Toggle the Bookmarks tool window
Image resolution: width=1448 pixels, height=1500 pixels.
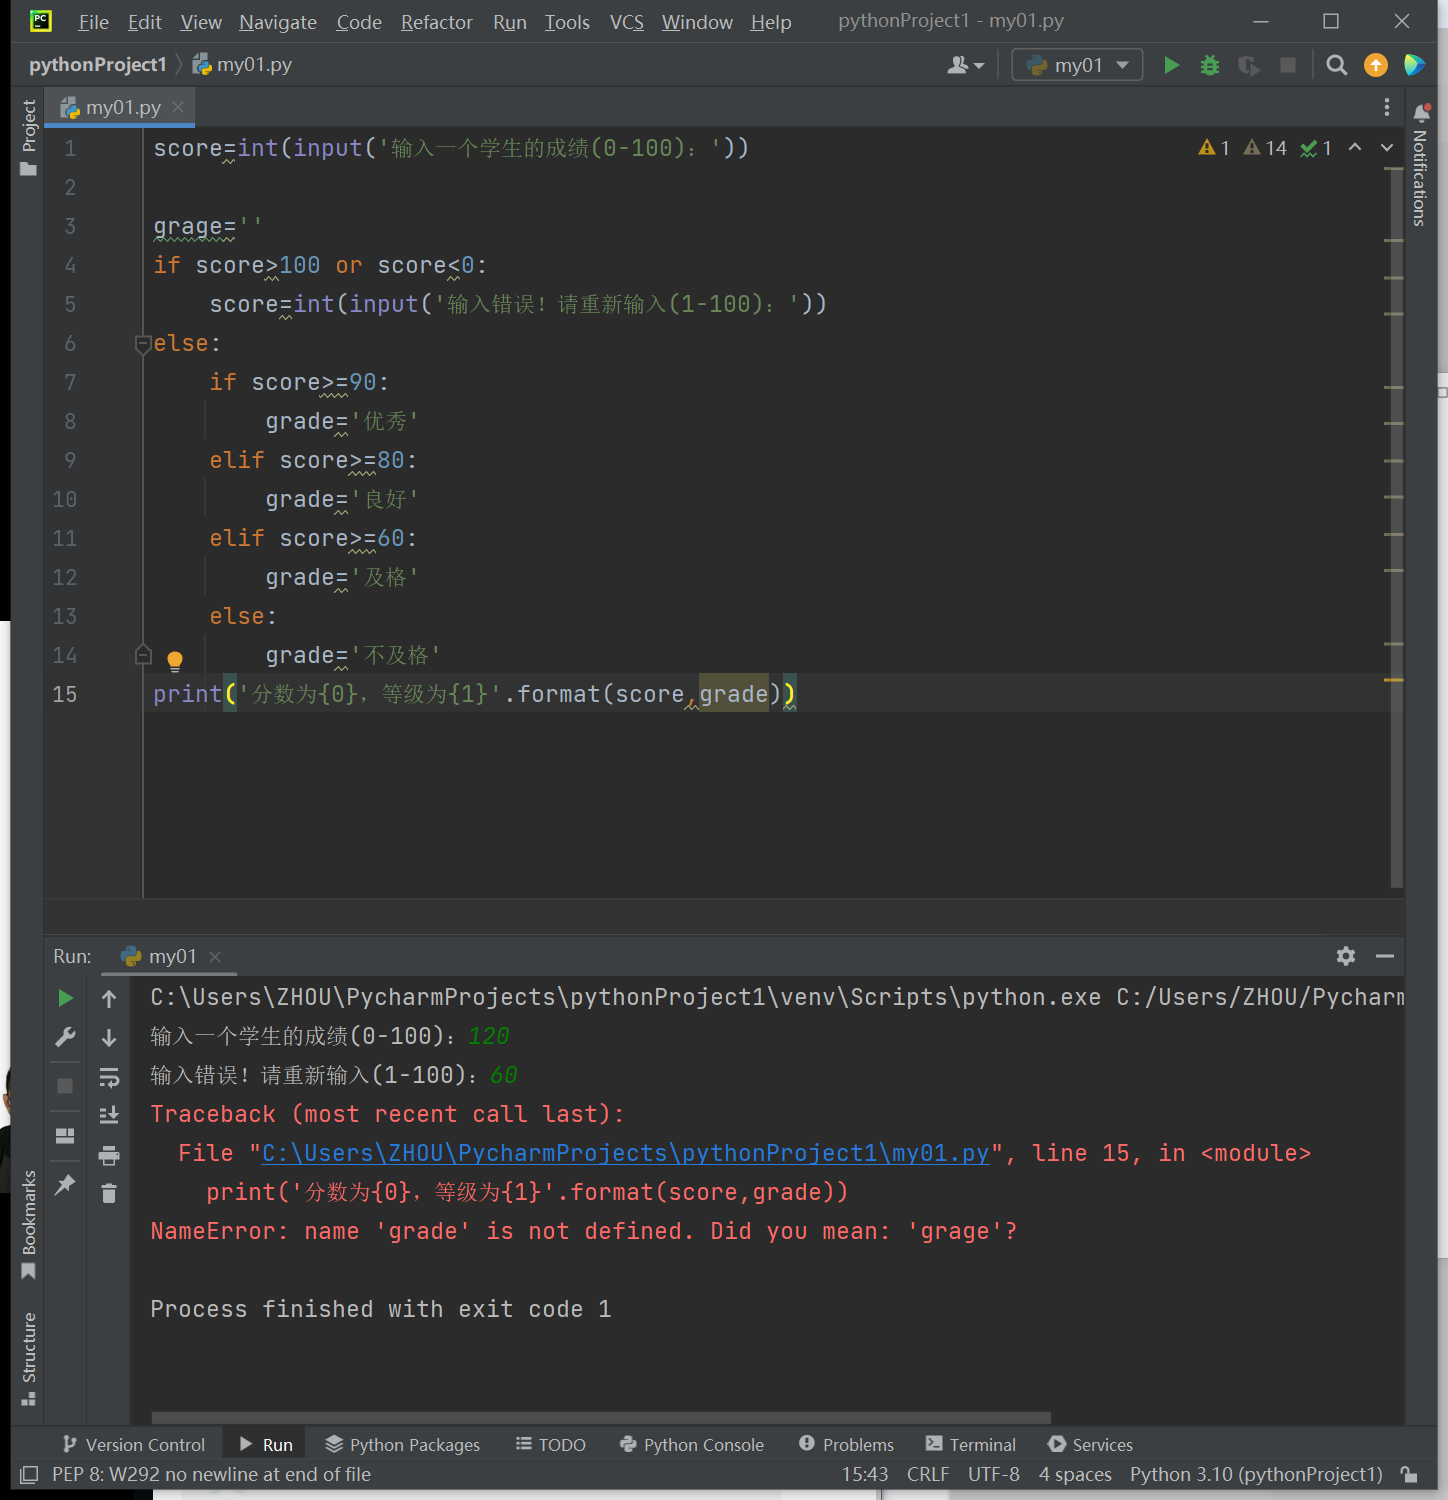pyautogui.click(x=28, y=1224)
